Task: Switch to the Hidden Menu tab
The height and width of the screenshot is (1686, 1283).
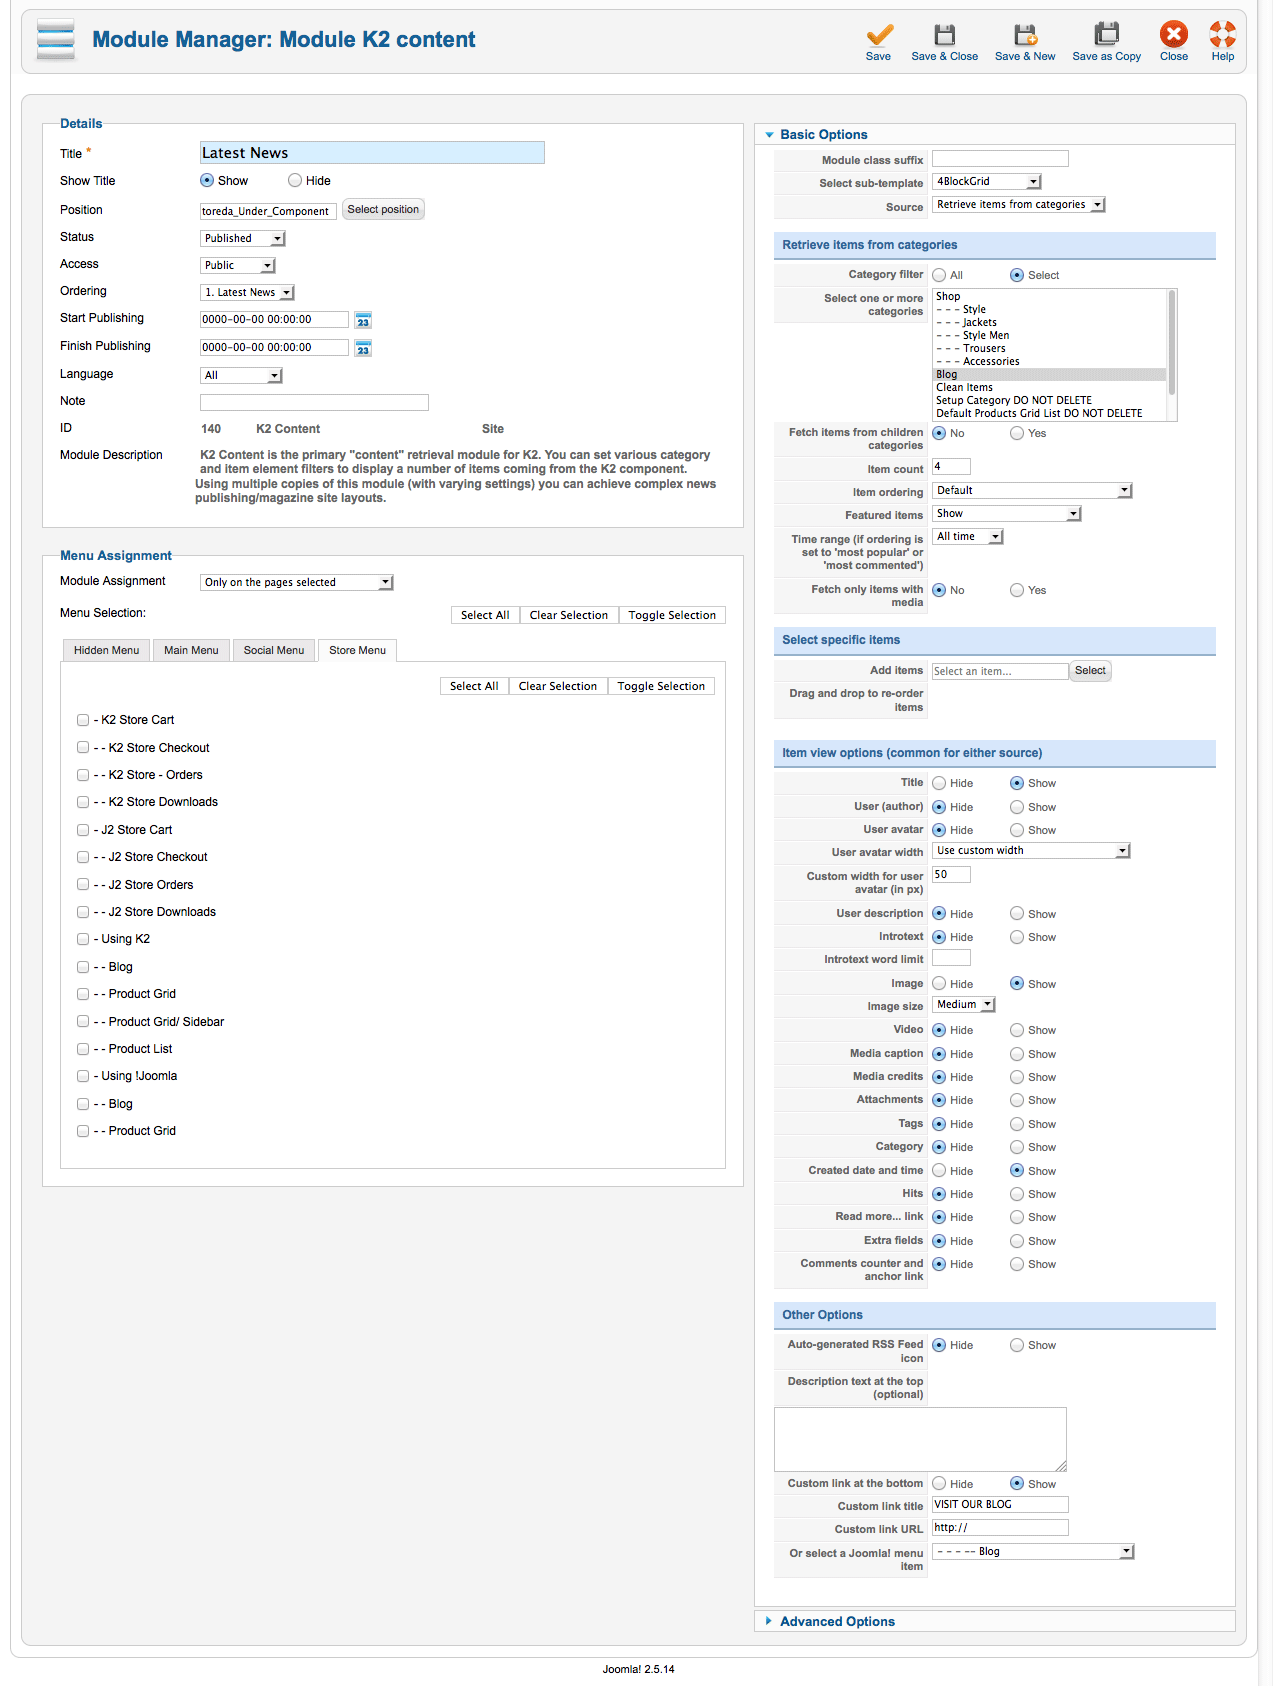Action: (x=106, y=650)
